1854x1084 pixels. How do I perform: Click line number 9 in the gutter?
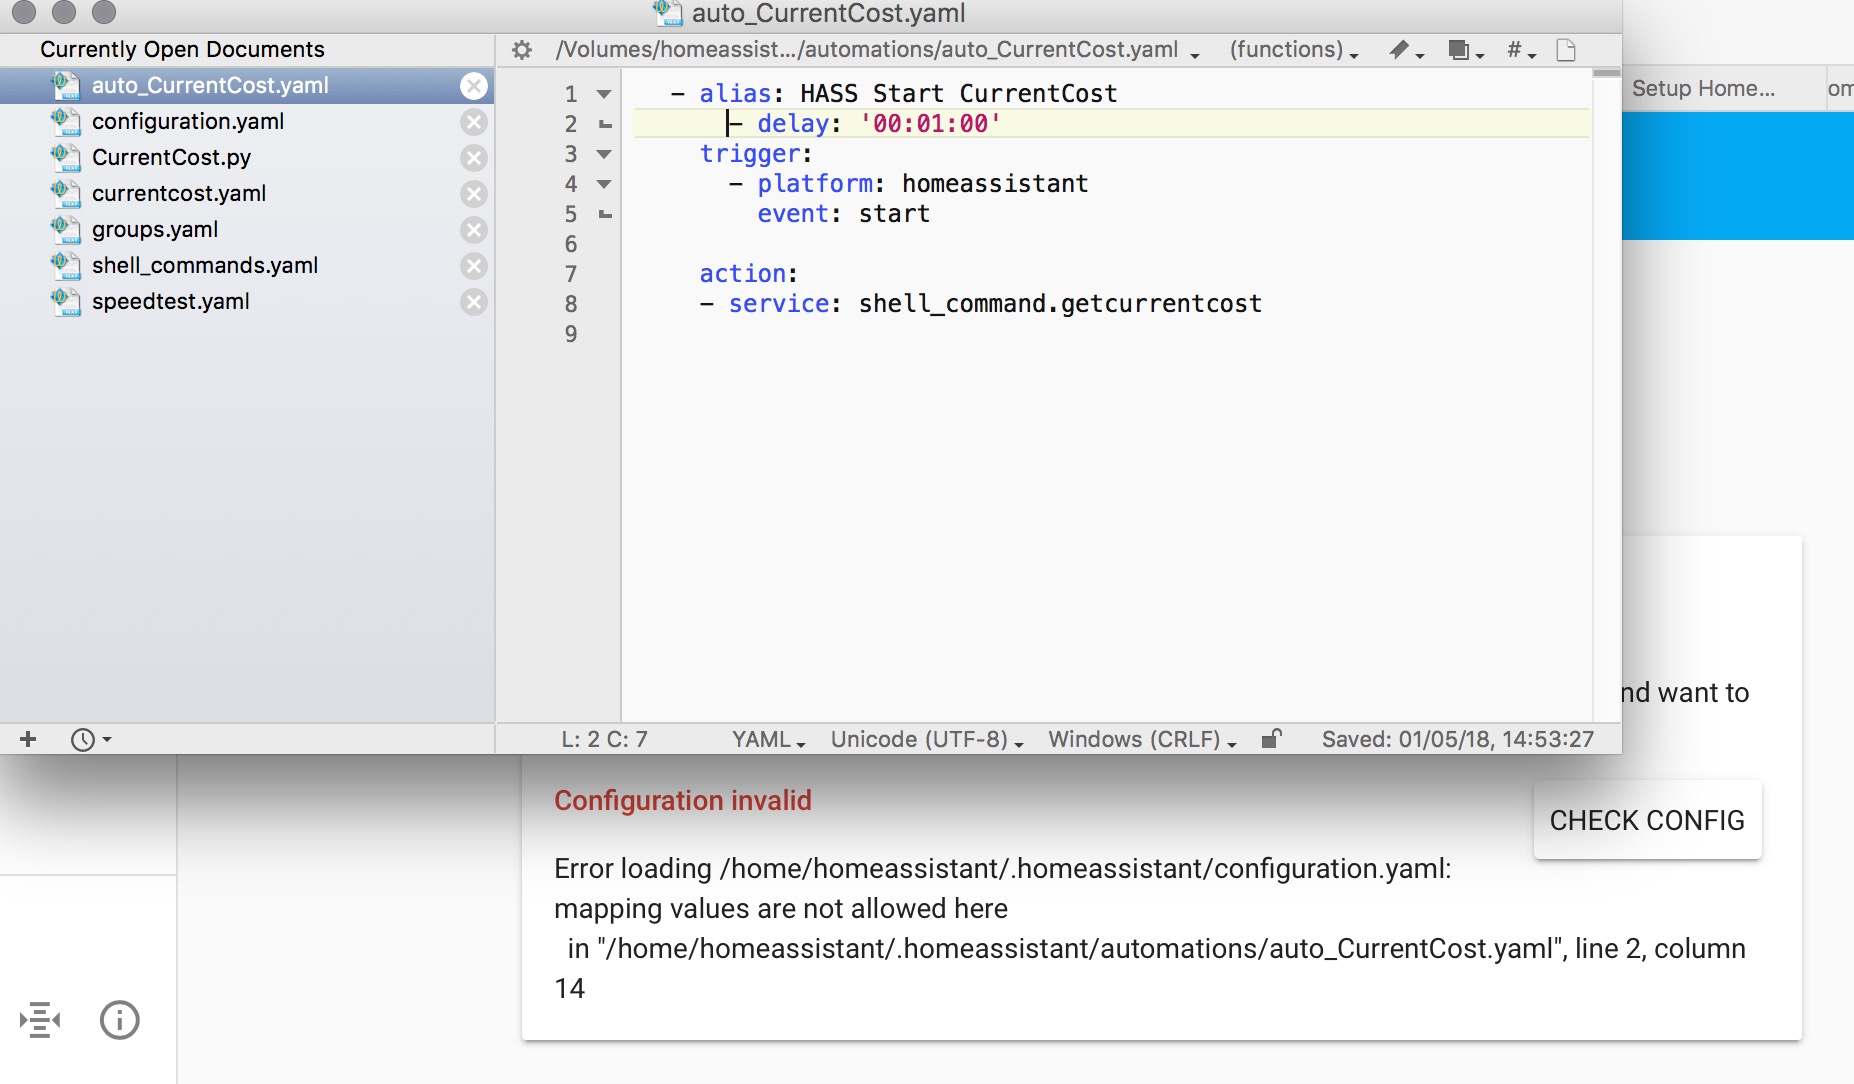571,334
